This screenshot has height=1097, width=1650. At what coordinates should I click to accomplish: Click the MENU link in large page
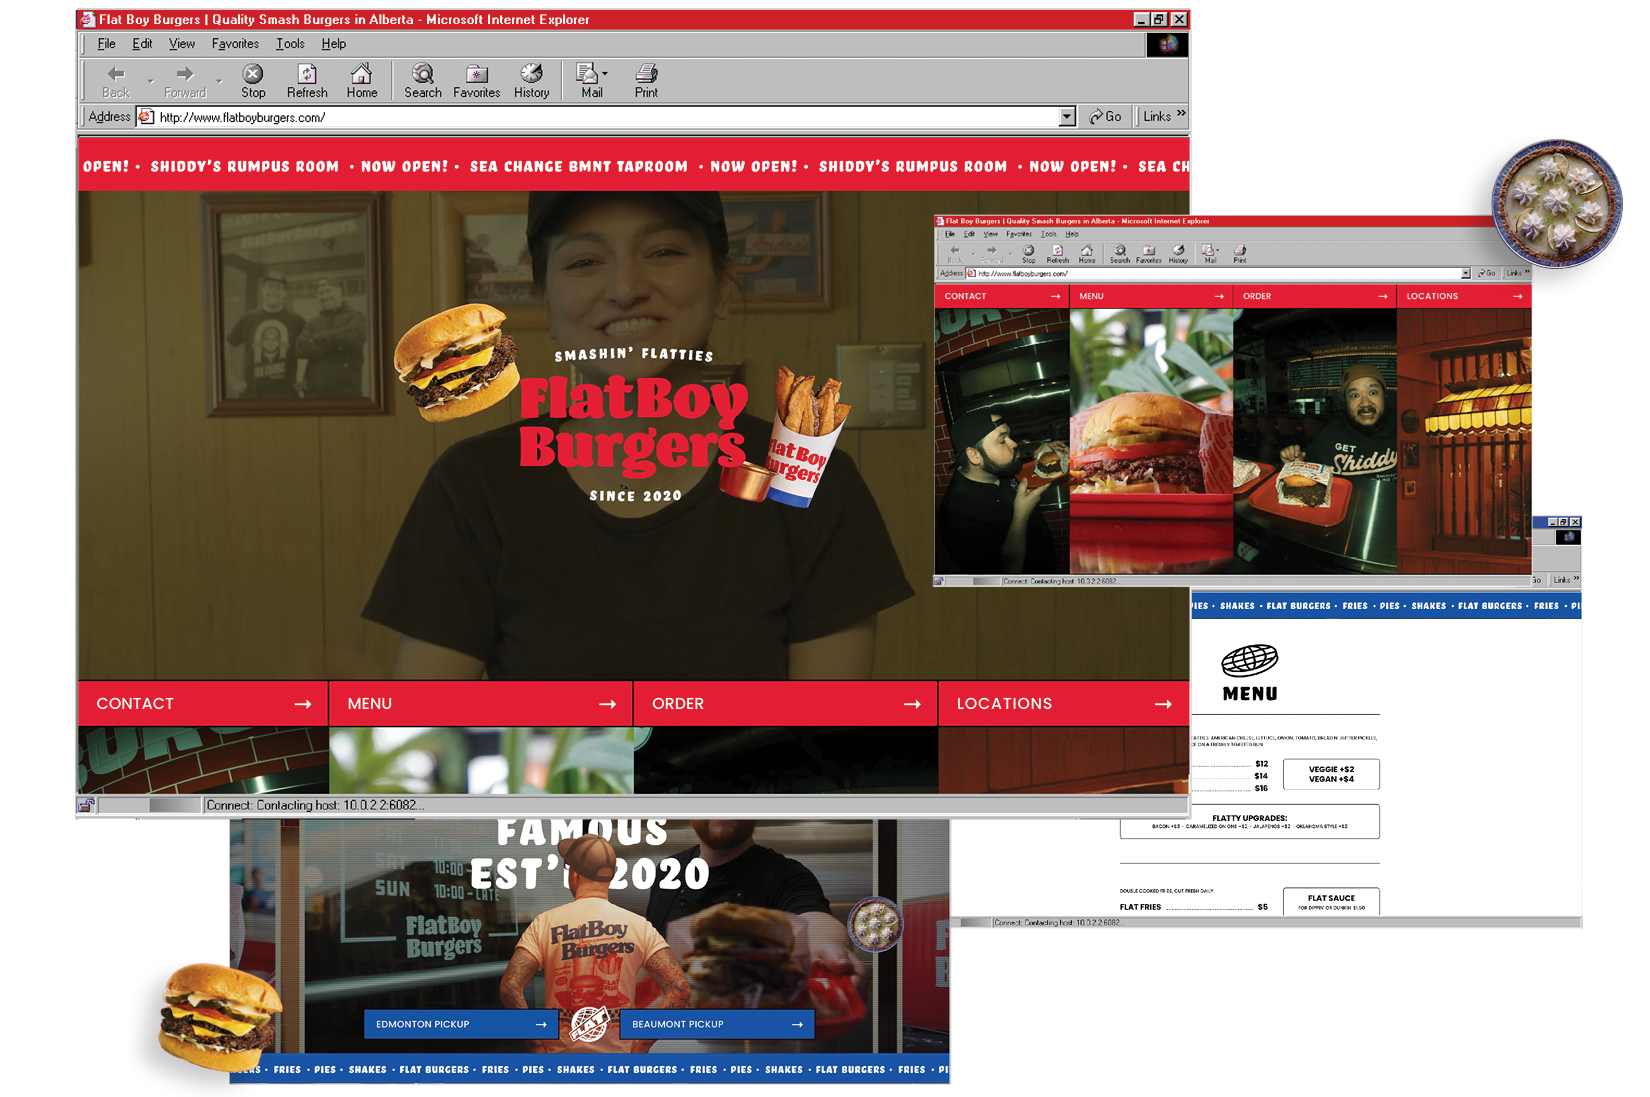[x=481, y=704]
